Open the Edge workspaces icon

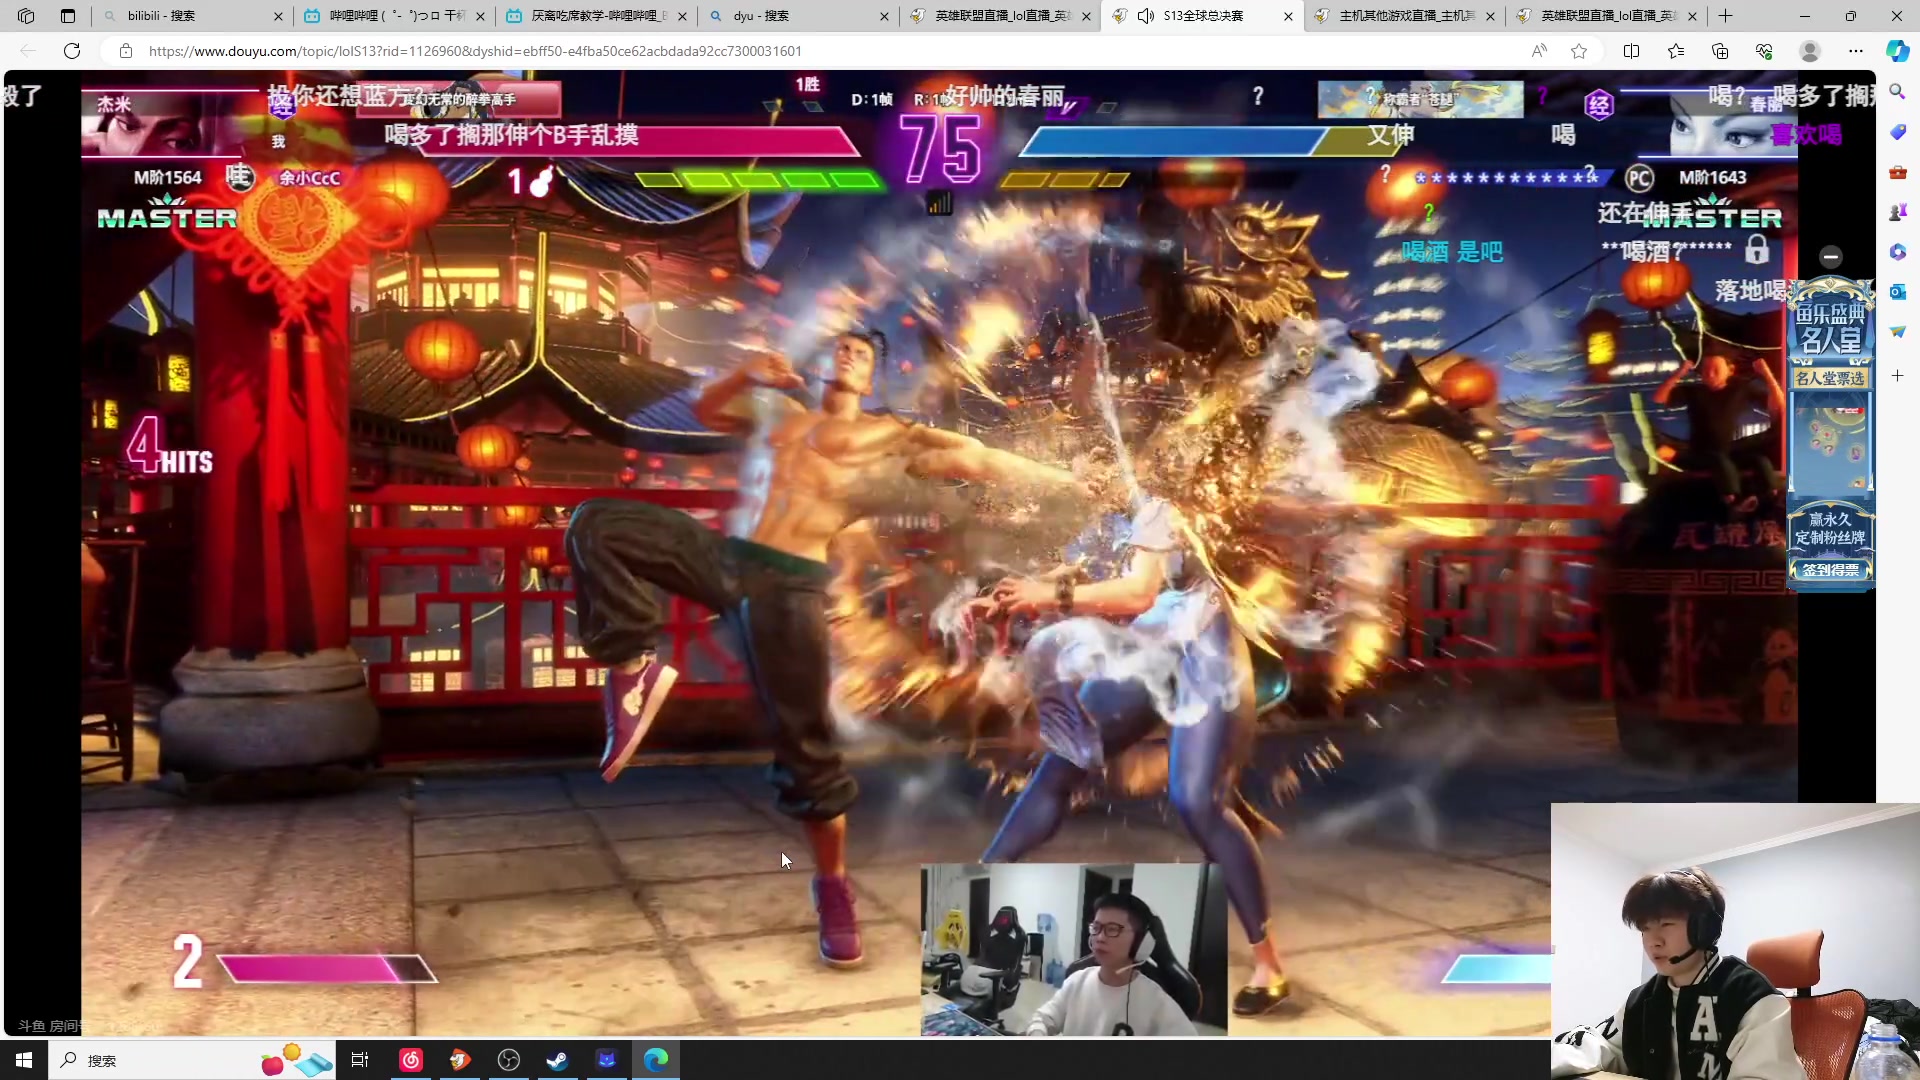point(26,16)
